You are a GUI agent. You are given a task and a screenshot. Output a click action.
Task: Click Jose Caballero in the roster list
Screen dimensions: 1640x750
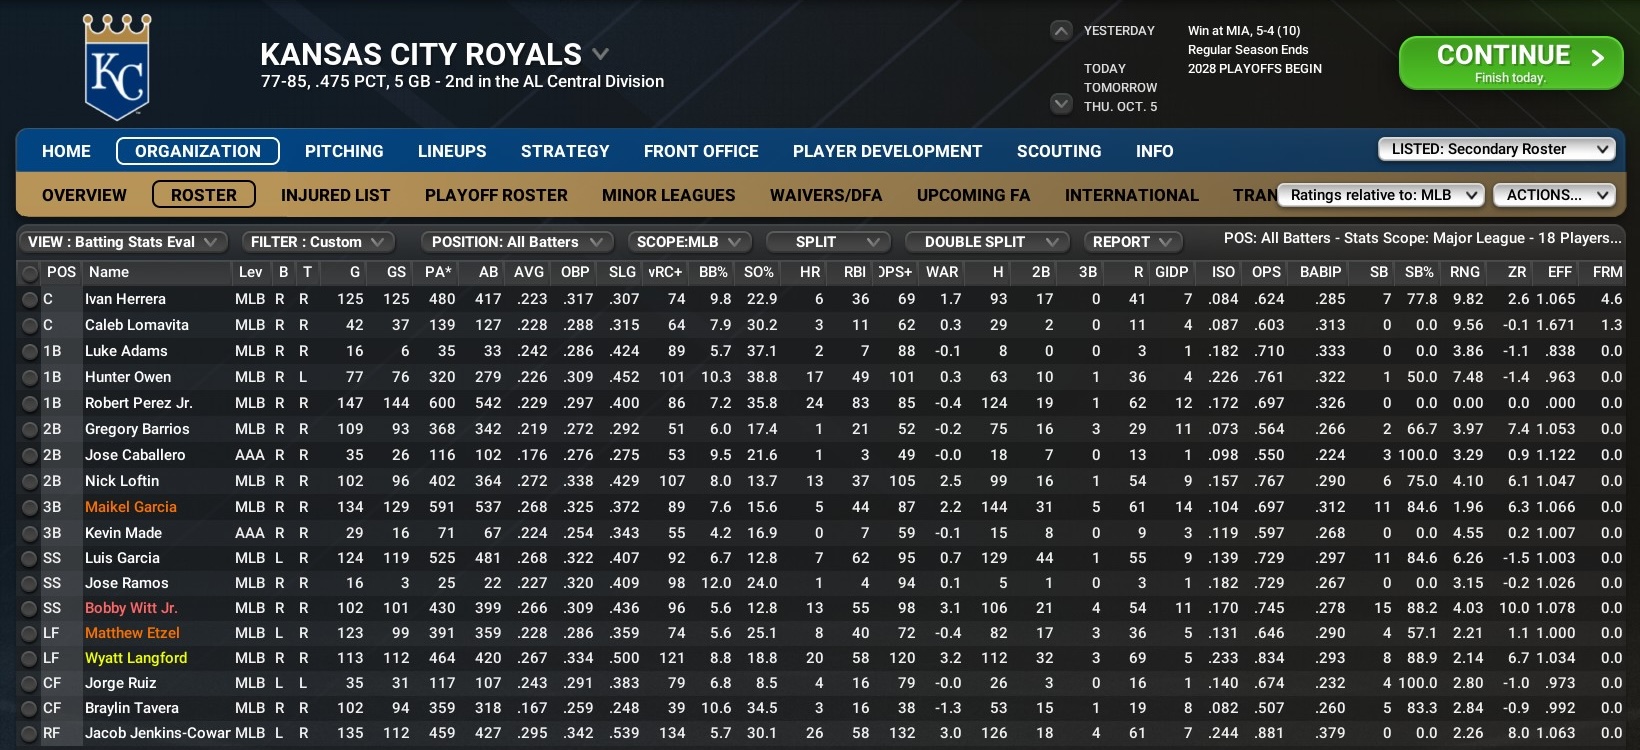pyautogui.click(x=135, y=455)
